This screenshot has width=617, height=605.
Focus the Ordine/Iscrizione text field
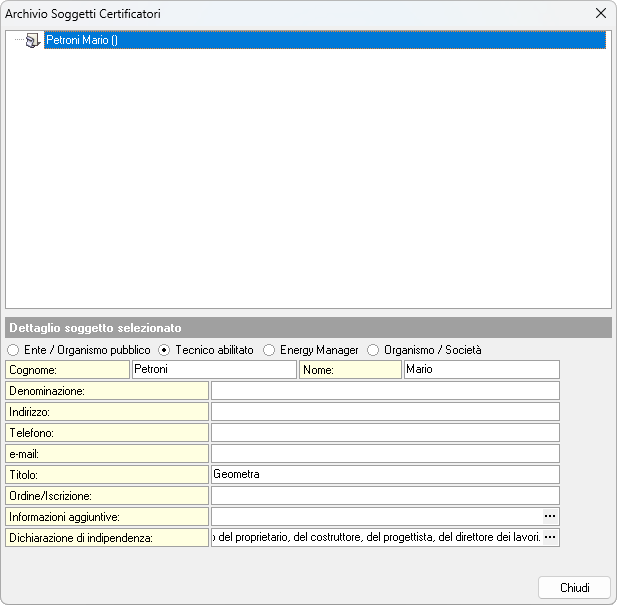(x=384, y=496)
